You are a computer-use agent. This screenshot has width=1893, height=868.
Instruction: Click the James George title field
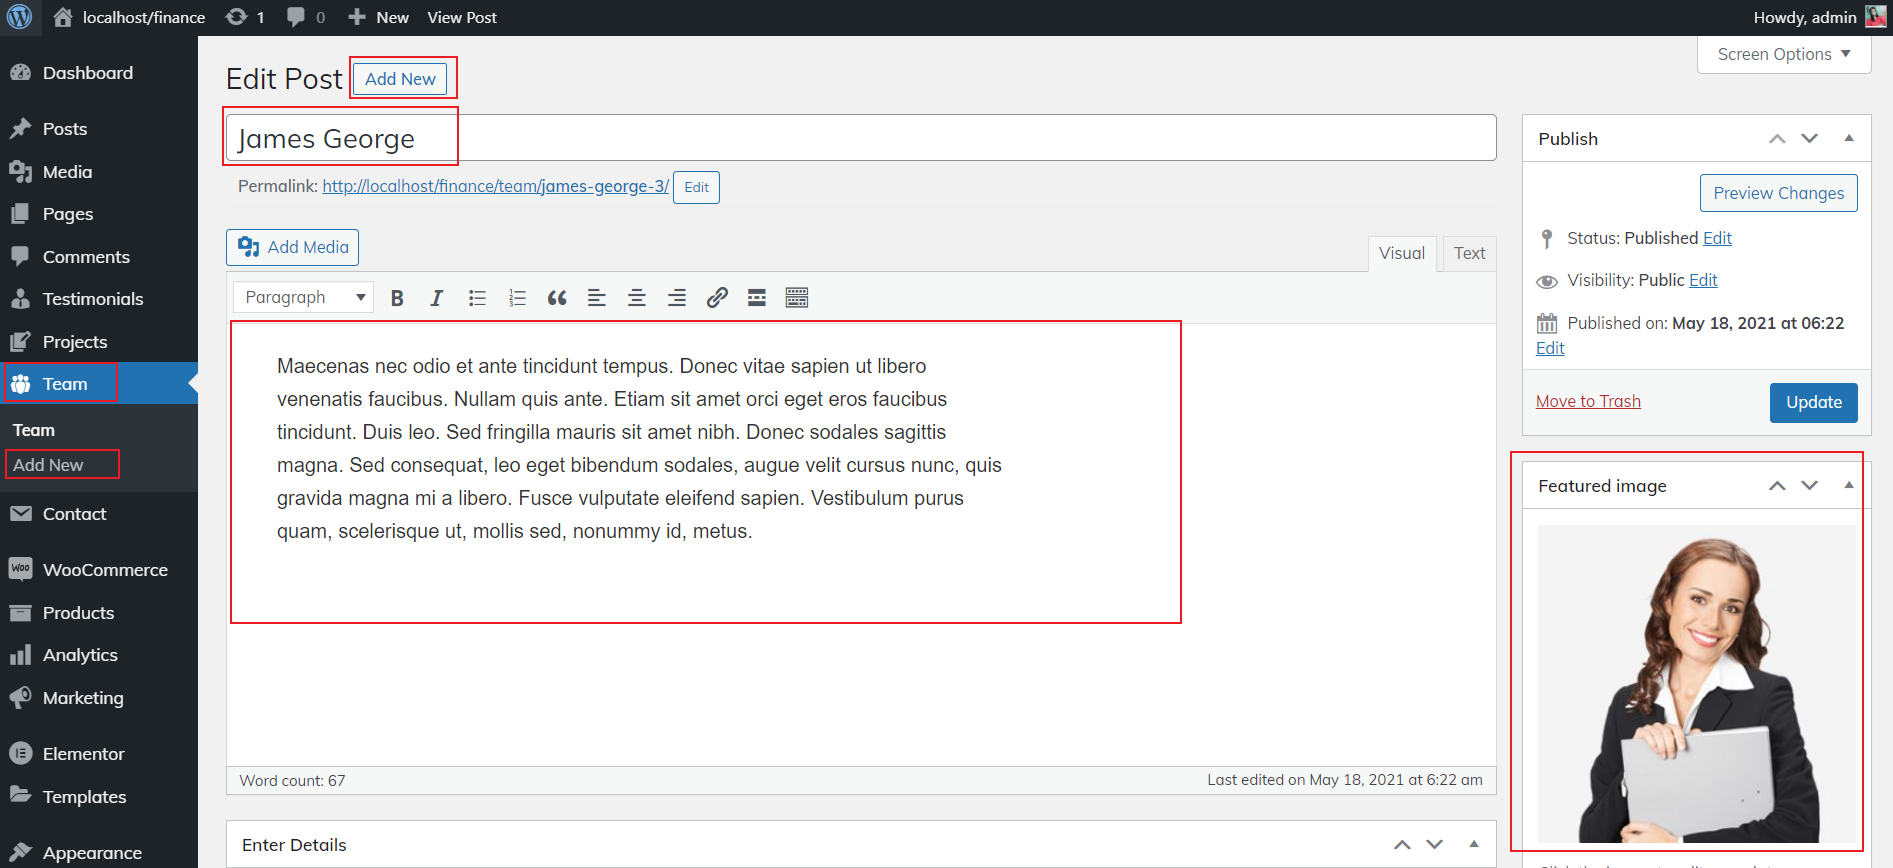click(x=860, y=138)
